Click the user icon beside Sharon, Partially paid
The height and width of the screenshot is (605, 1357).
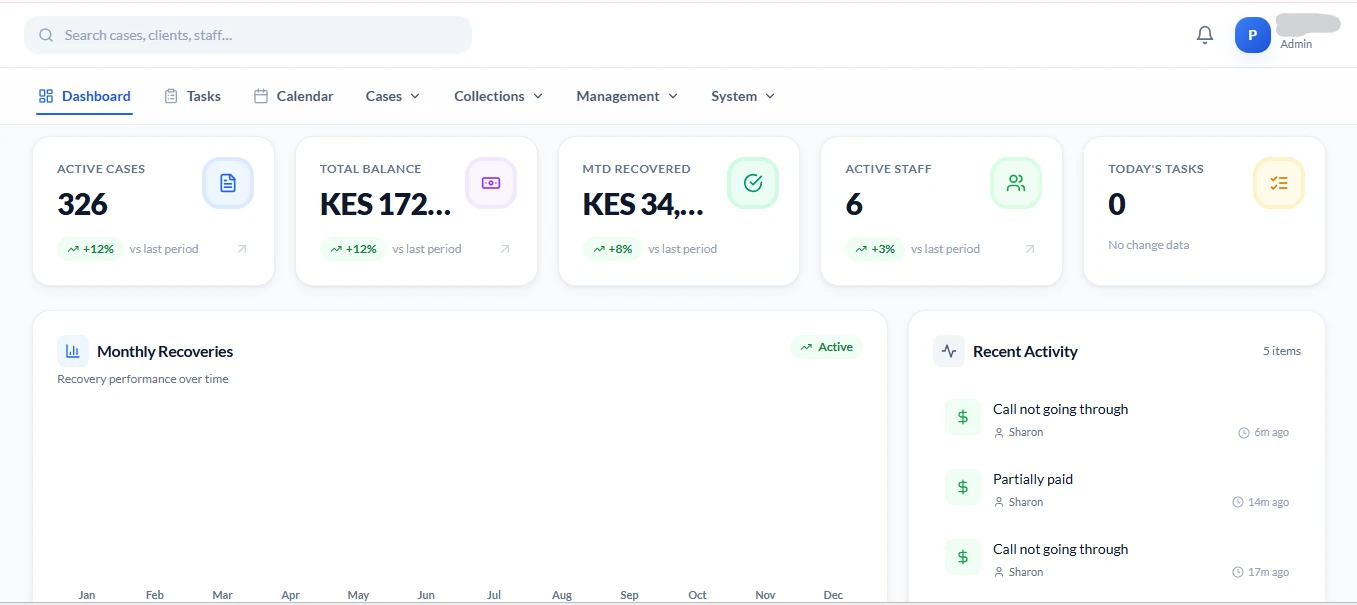click(999, 502)
